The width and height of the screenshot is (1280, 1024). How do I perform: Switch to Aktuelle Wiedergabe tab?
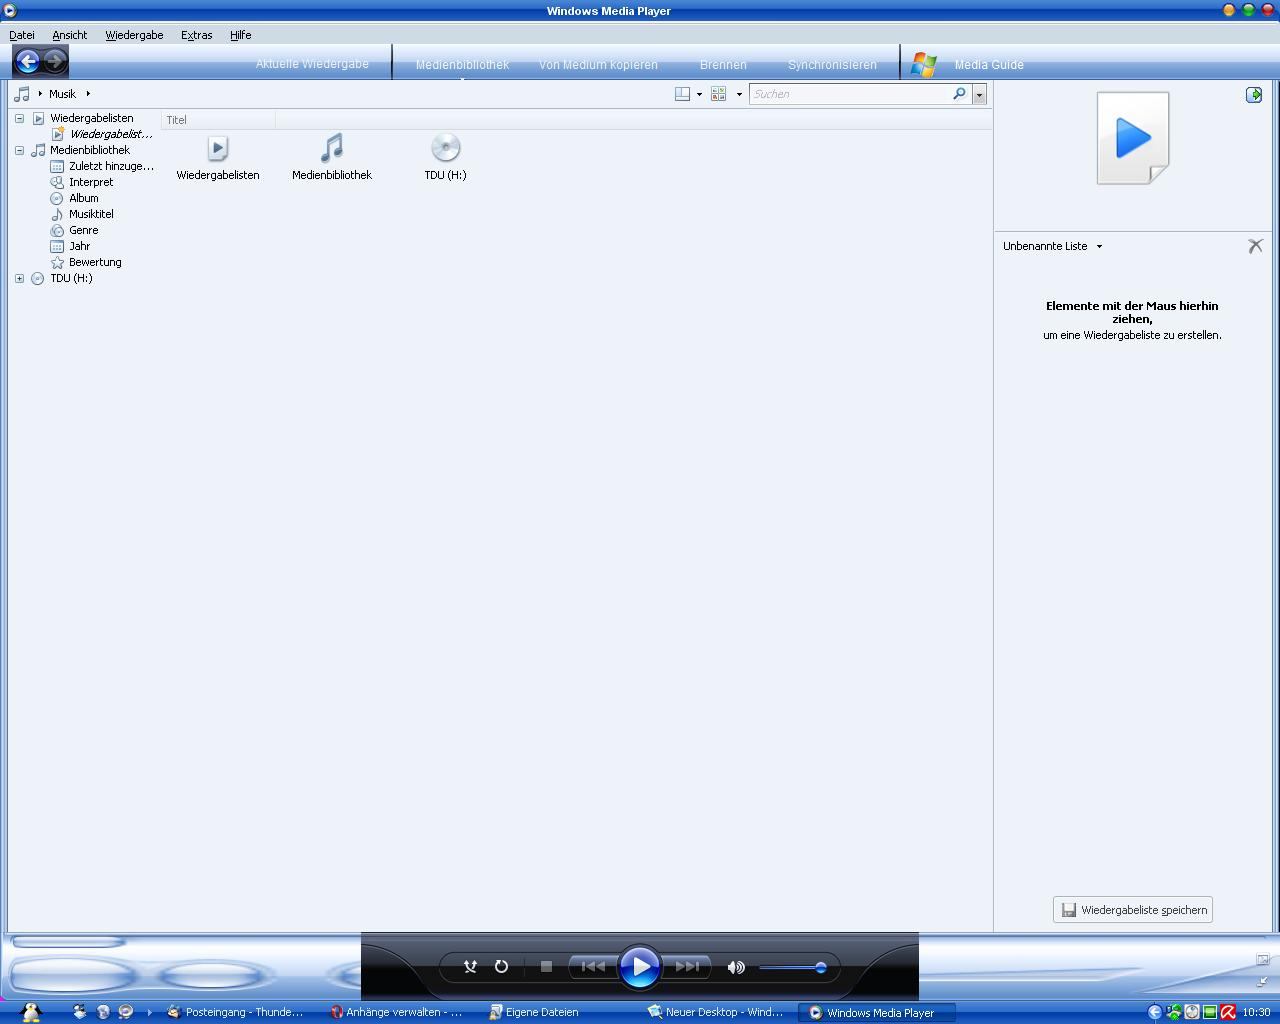[x=312, y=64]
